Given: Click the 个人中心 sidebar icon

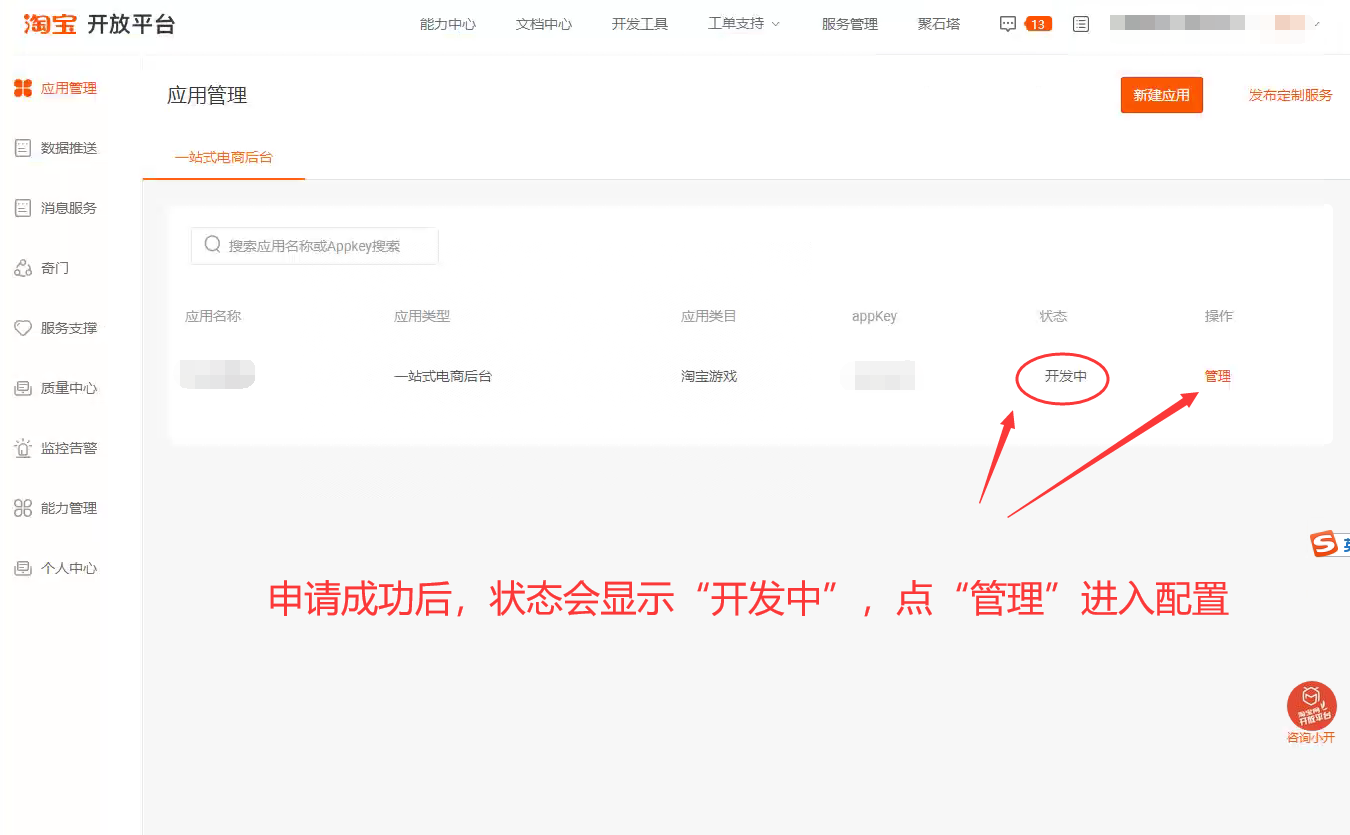Looking at the screenshot, I should [x=23, y=568].
